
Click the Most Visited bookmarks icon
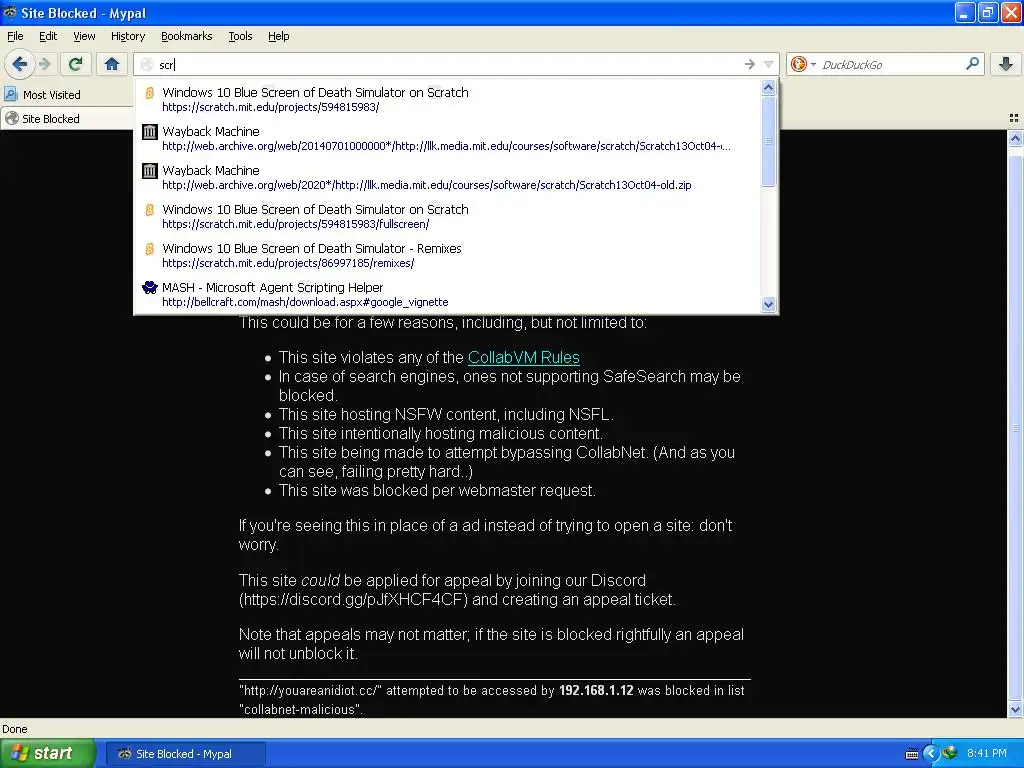[11, 94]
